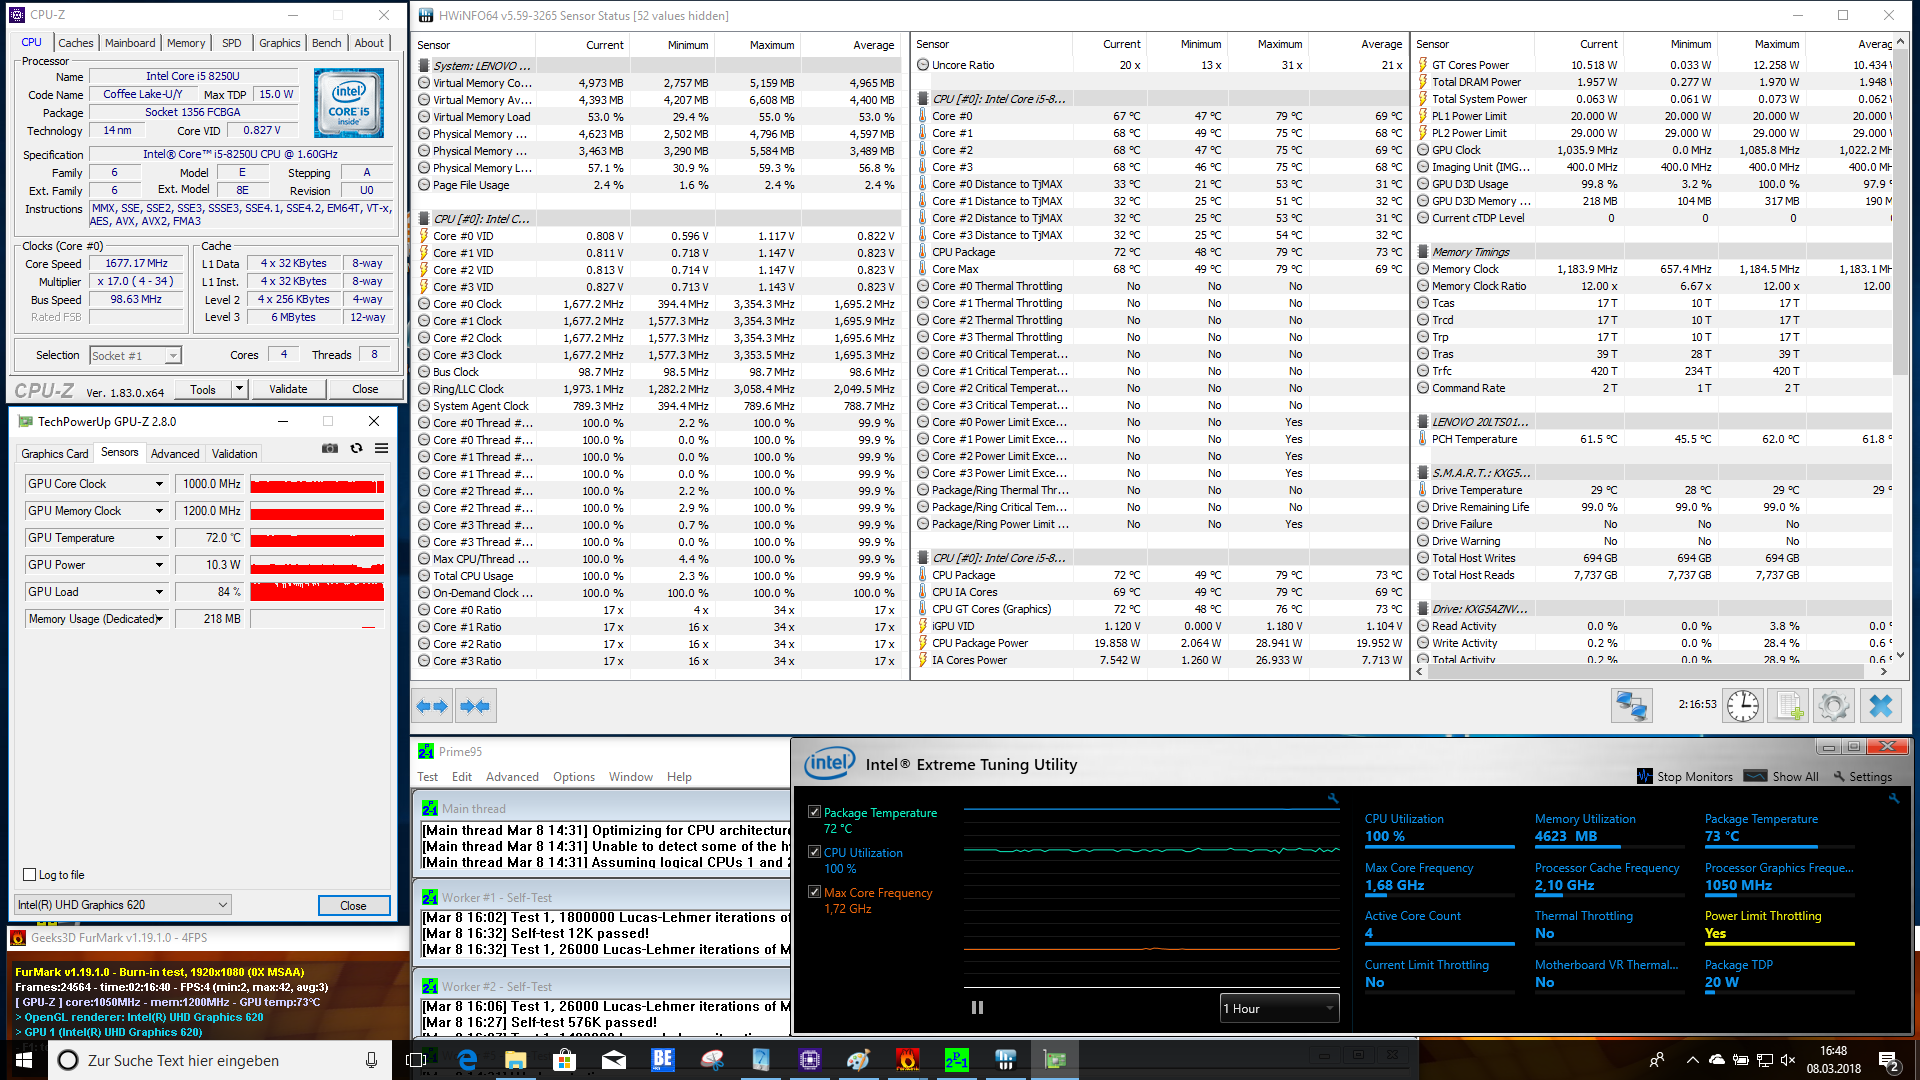Open GPU Load sensor dropdown

159,592
